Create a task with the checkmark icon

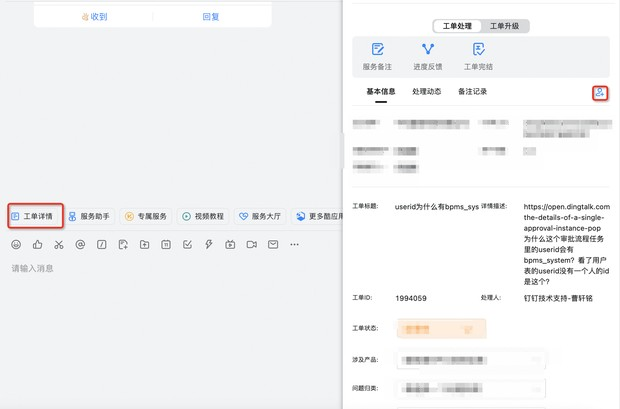tap(187, 245)
